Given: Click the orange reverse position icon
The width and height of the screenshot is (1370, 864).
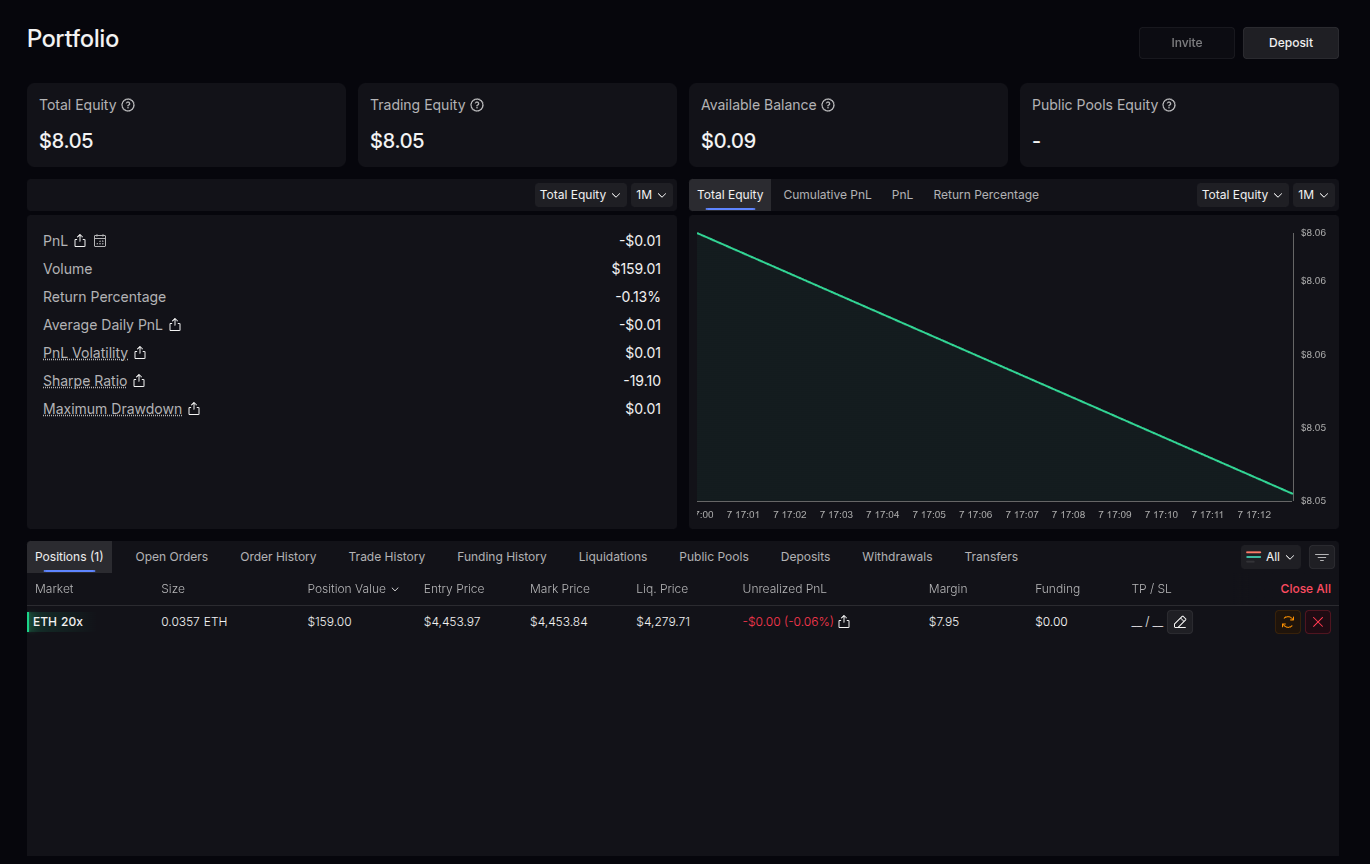Looking at the screenshot, I should click(x=1288, y=622).
